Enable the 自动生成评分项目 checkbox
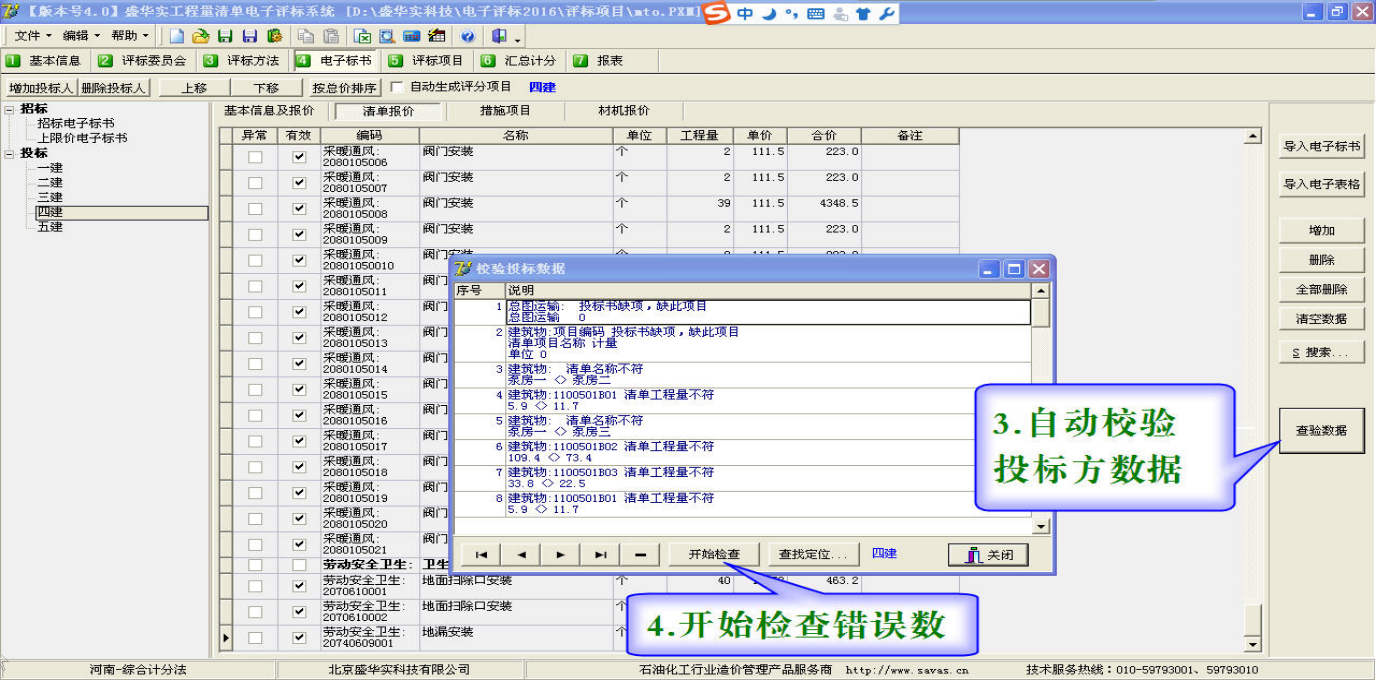The image size is (1376, 680). coord(397,87)
